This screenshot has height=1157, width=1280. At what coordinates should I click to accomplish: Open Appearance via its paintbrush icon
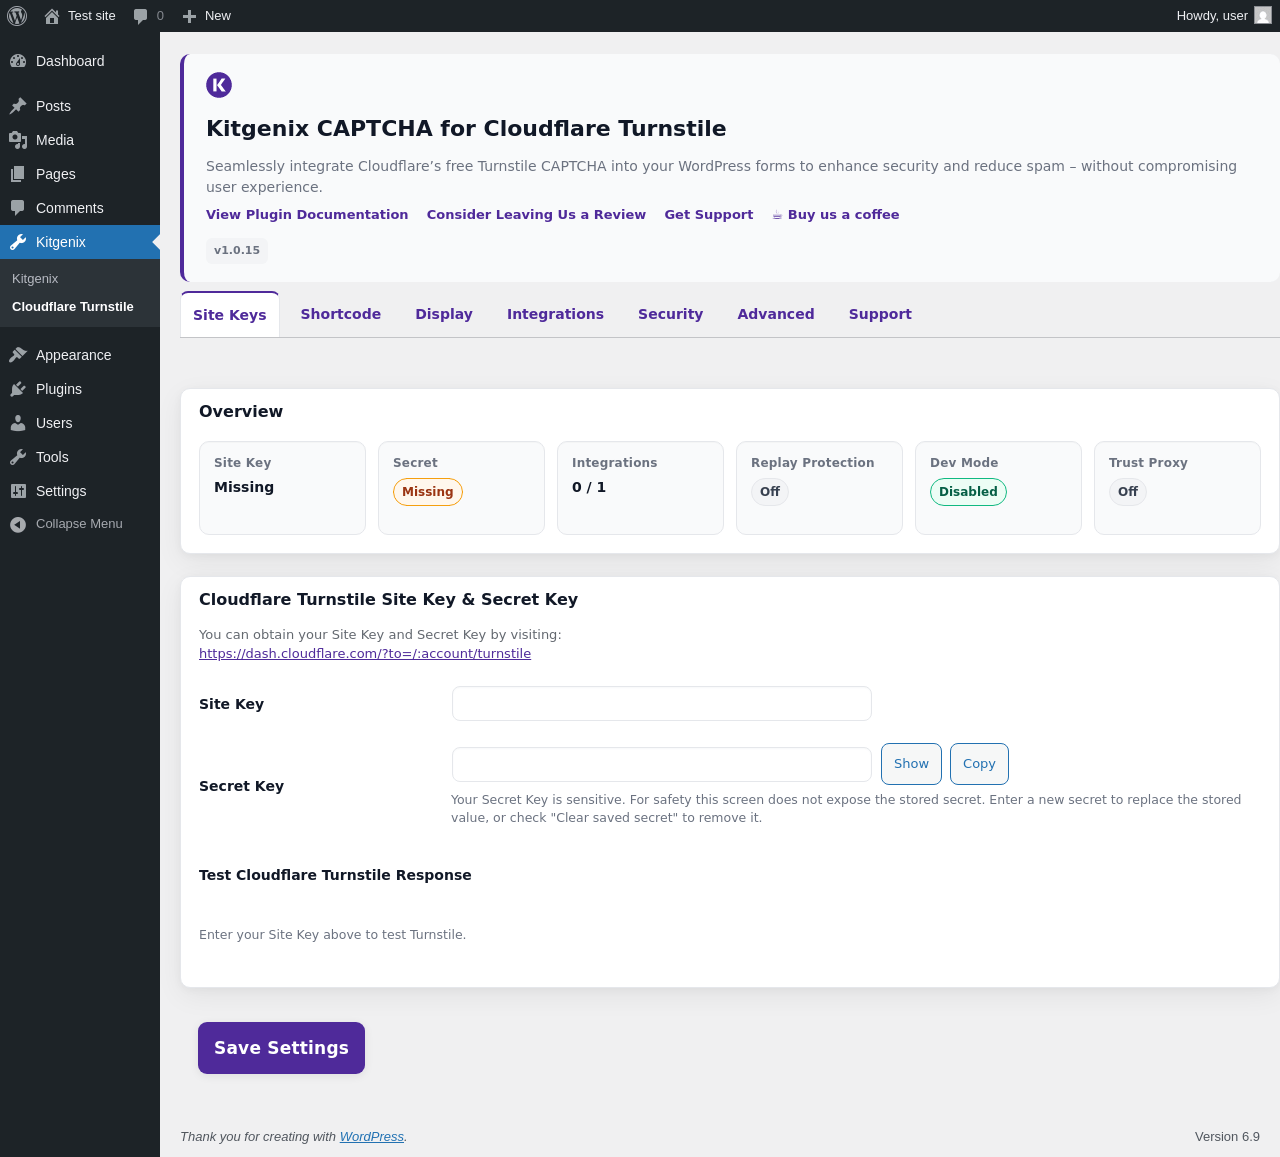click(x=18, y=355)
